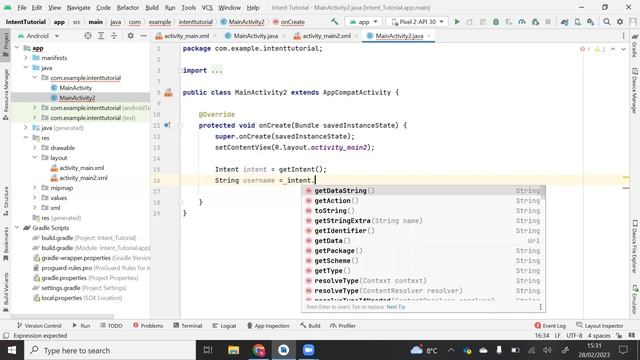Expand the values folder
This screenshot has height=360, width=640.
click(35, 198)
